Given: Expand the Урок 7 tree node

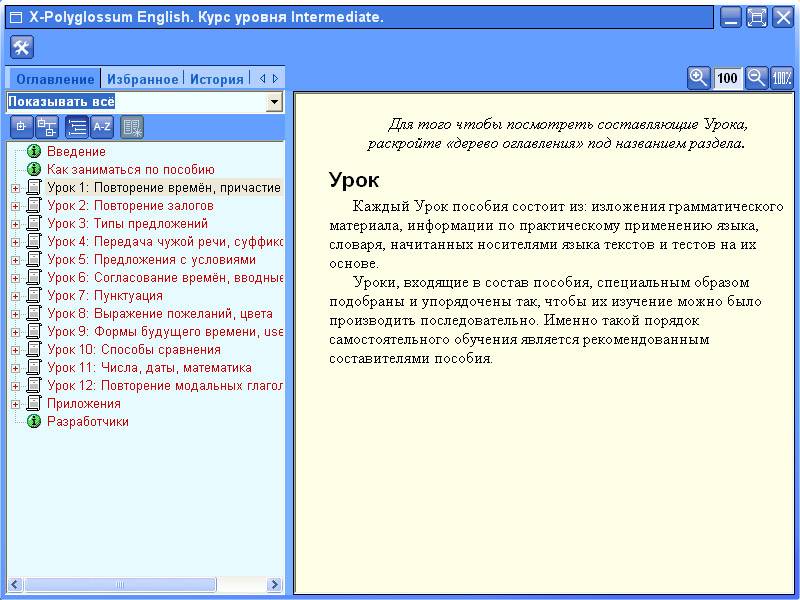Looking at the screenshot, I should [x=15, y=296].
